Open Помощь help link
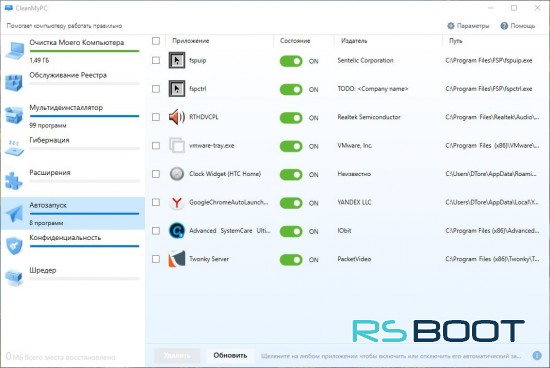 pyautogui.click(x=518, y=26)
